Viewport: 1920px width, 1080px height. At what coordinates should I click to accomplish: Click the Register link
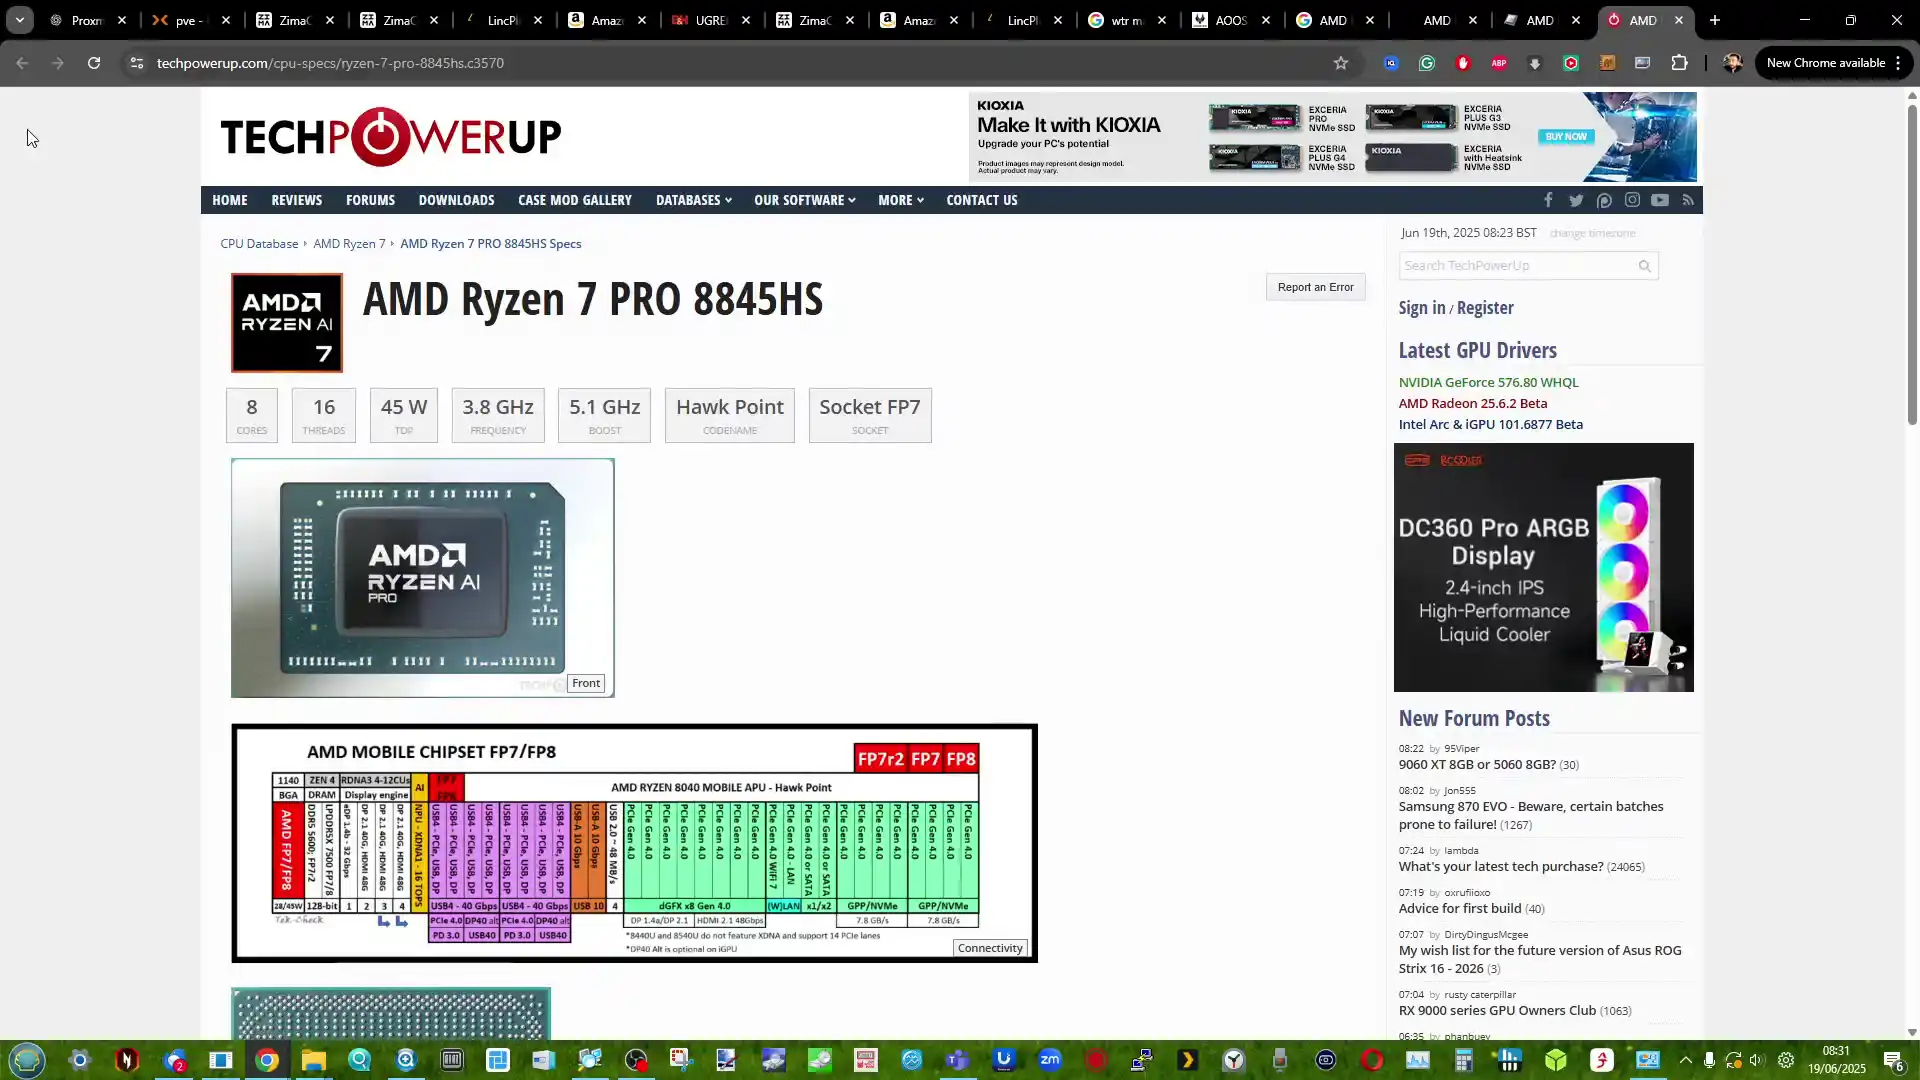[x=1485, y=308]
